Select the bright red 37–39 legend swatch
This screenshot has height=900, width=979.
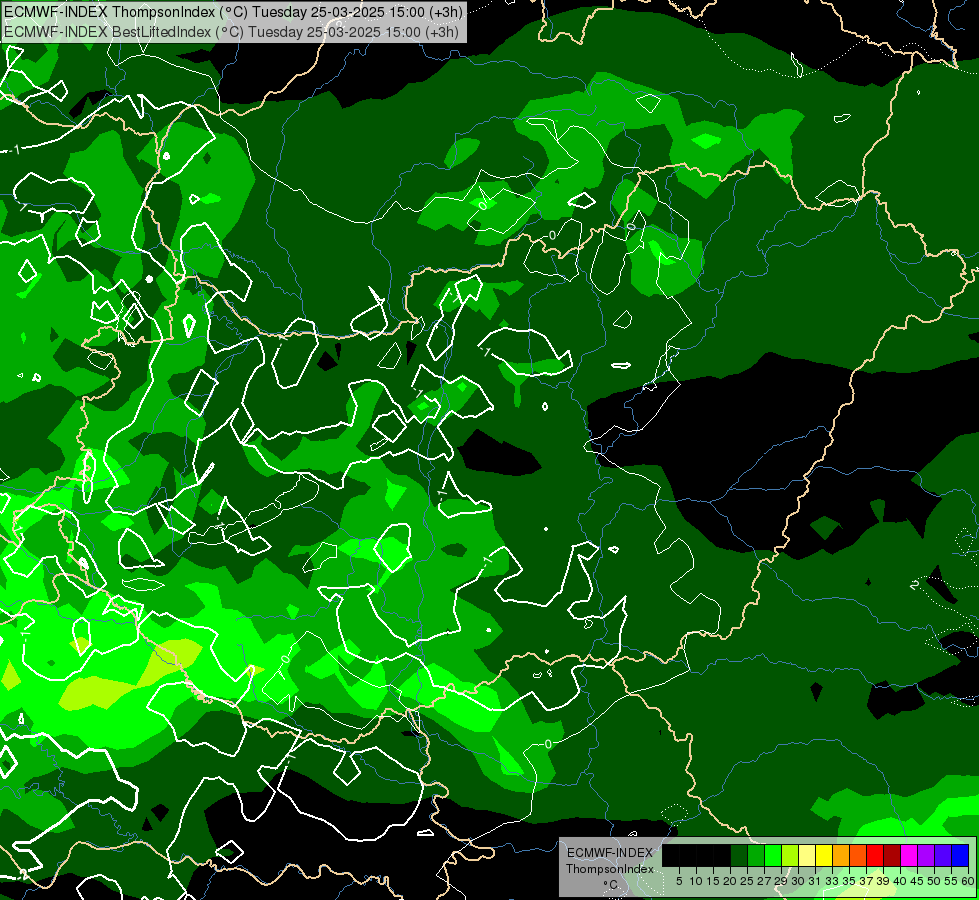875,855
